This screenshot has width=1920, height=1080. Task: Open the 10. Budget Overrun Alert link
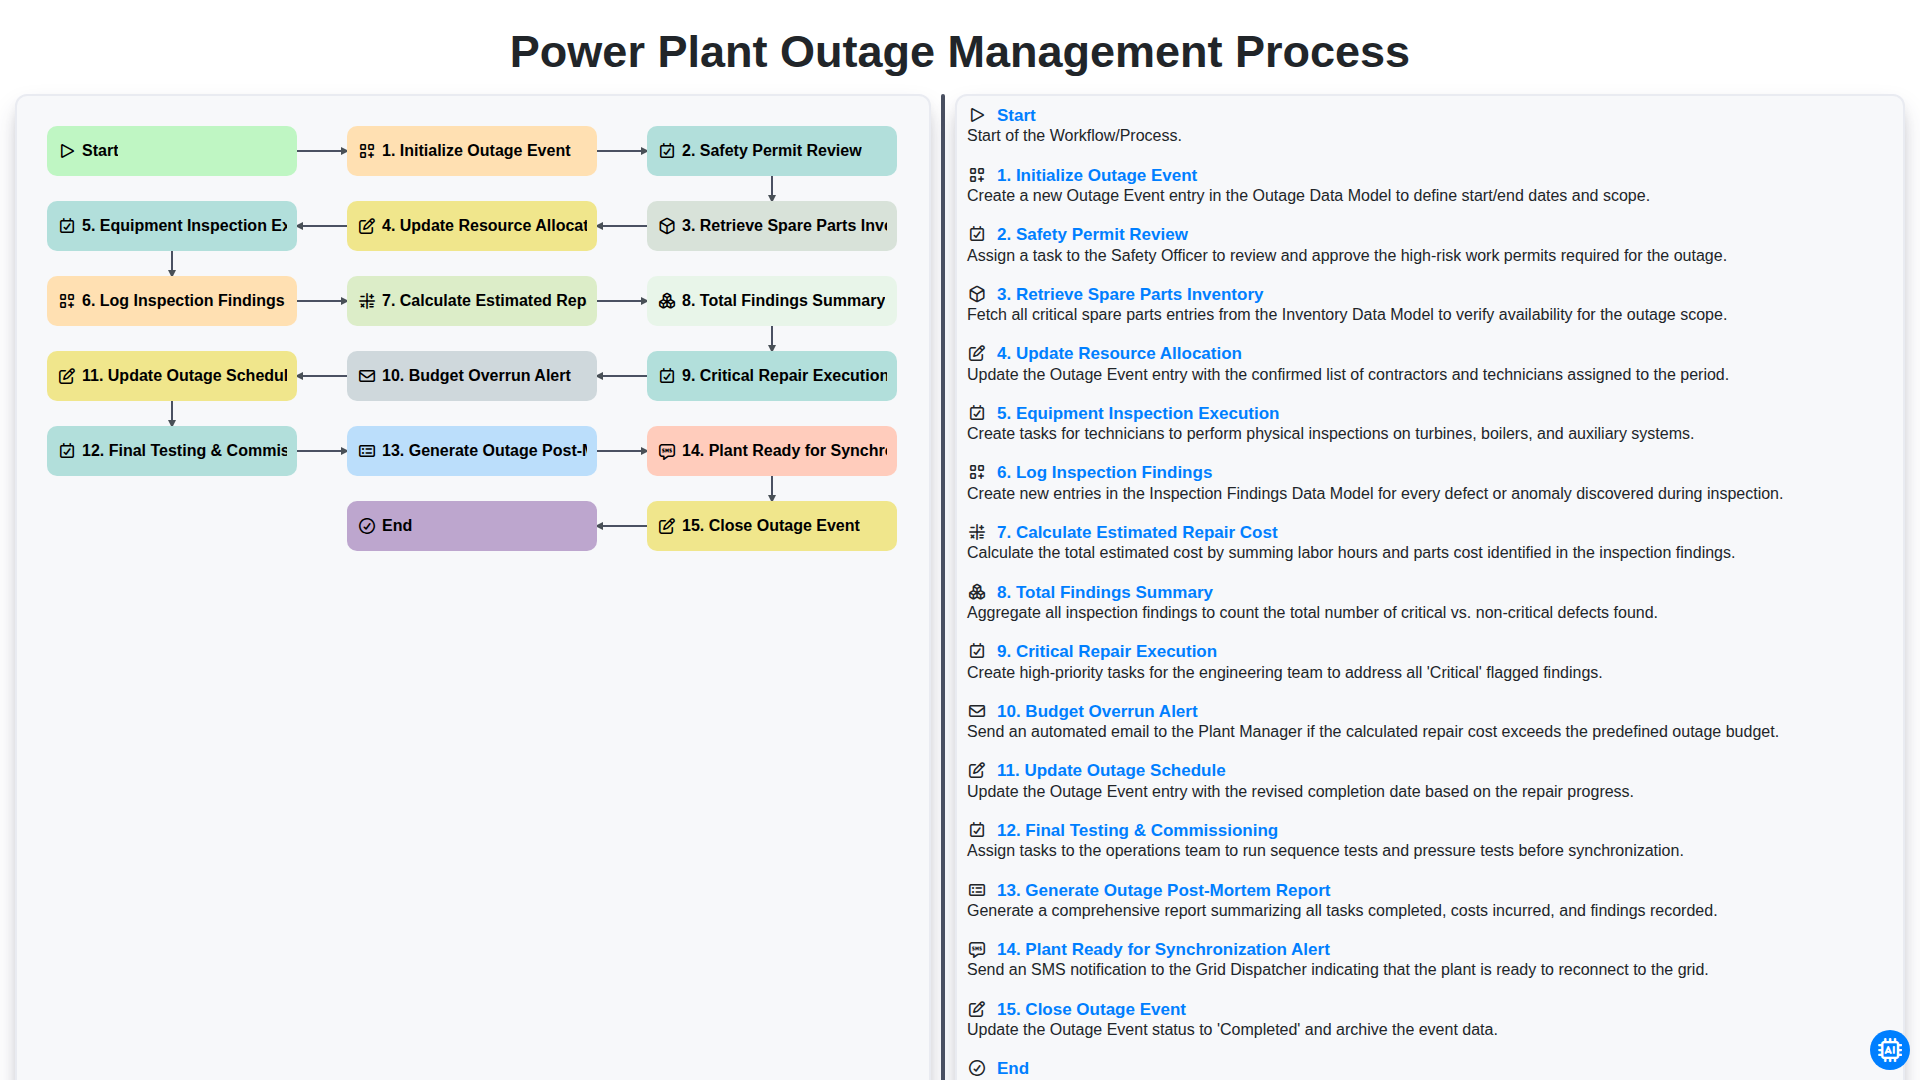tap(1097, 711)
